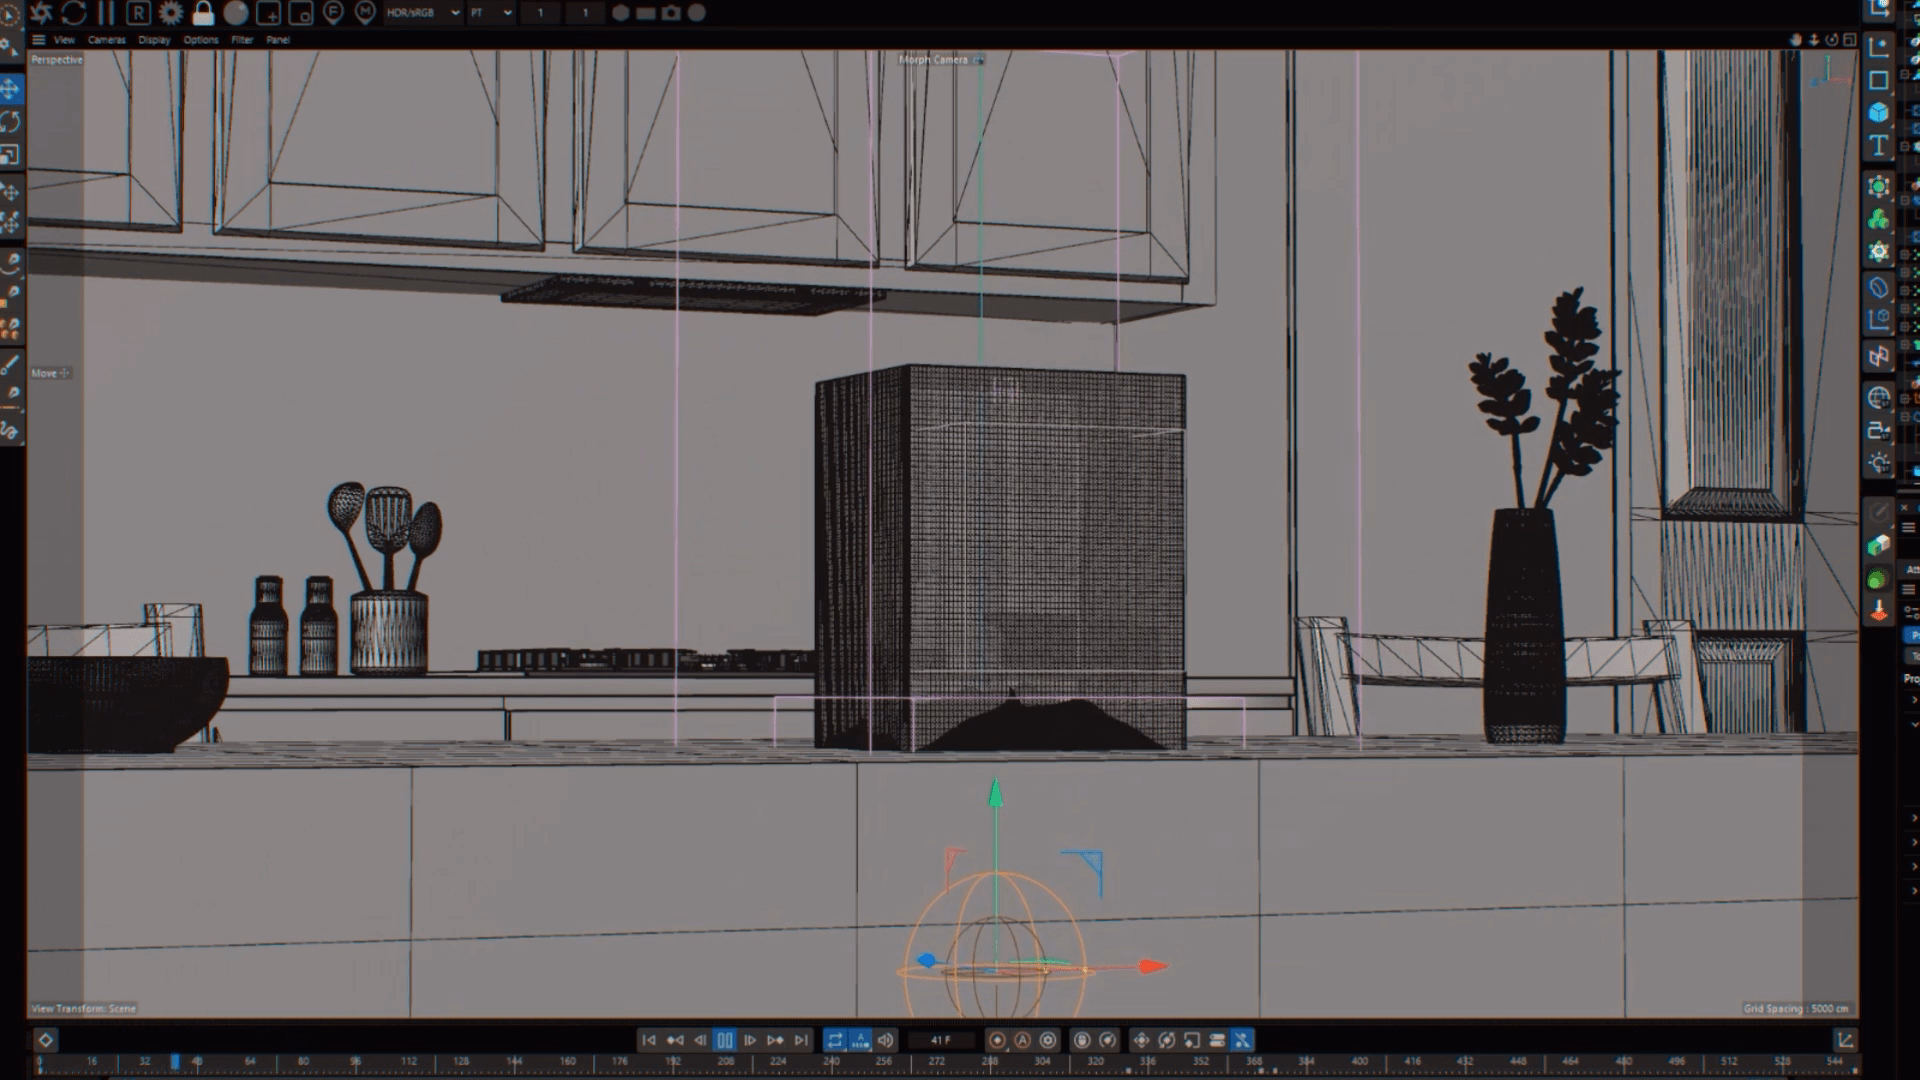Click the Move tool label in viewport
Image resolution: width=1920 pixels, height=1080 pixels.
click(44, 373)
